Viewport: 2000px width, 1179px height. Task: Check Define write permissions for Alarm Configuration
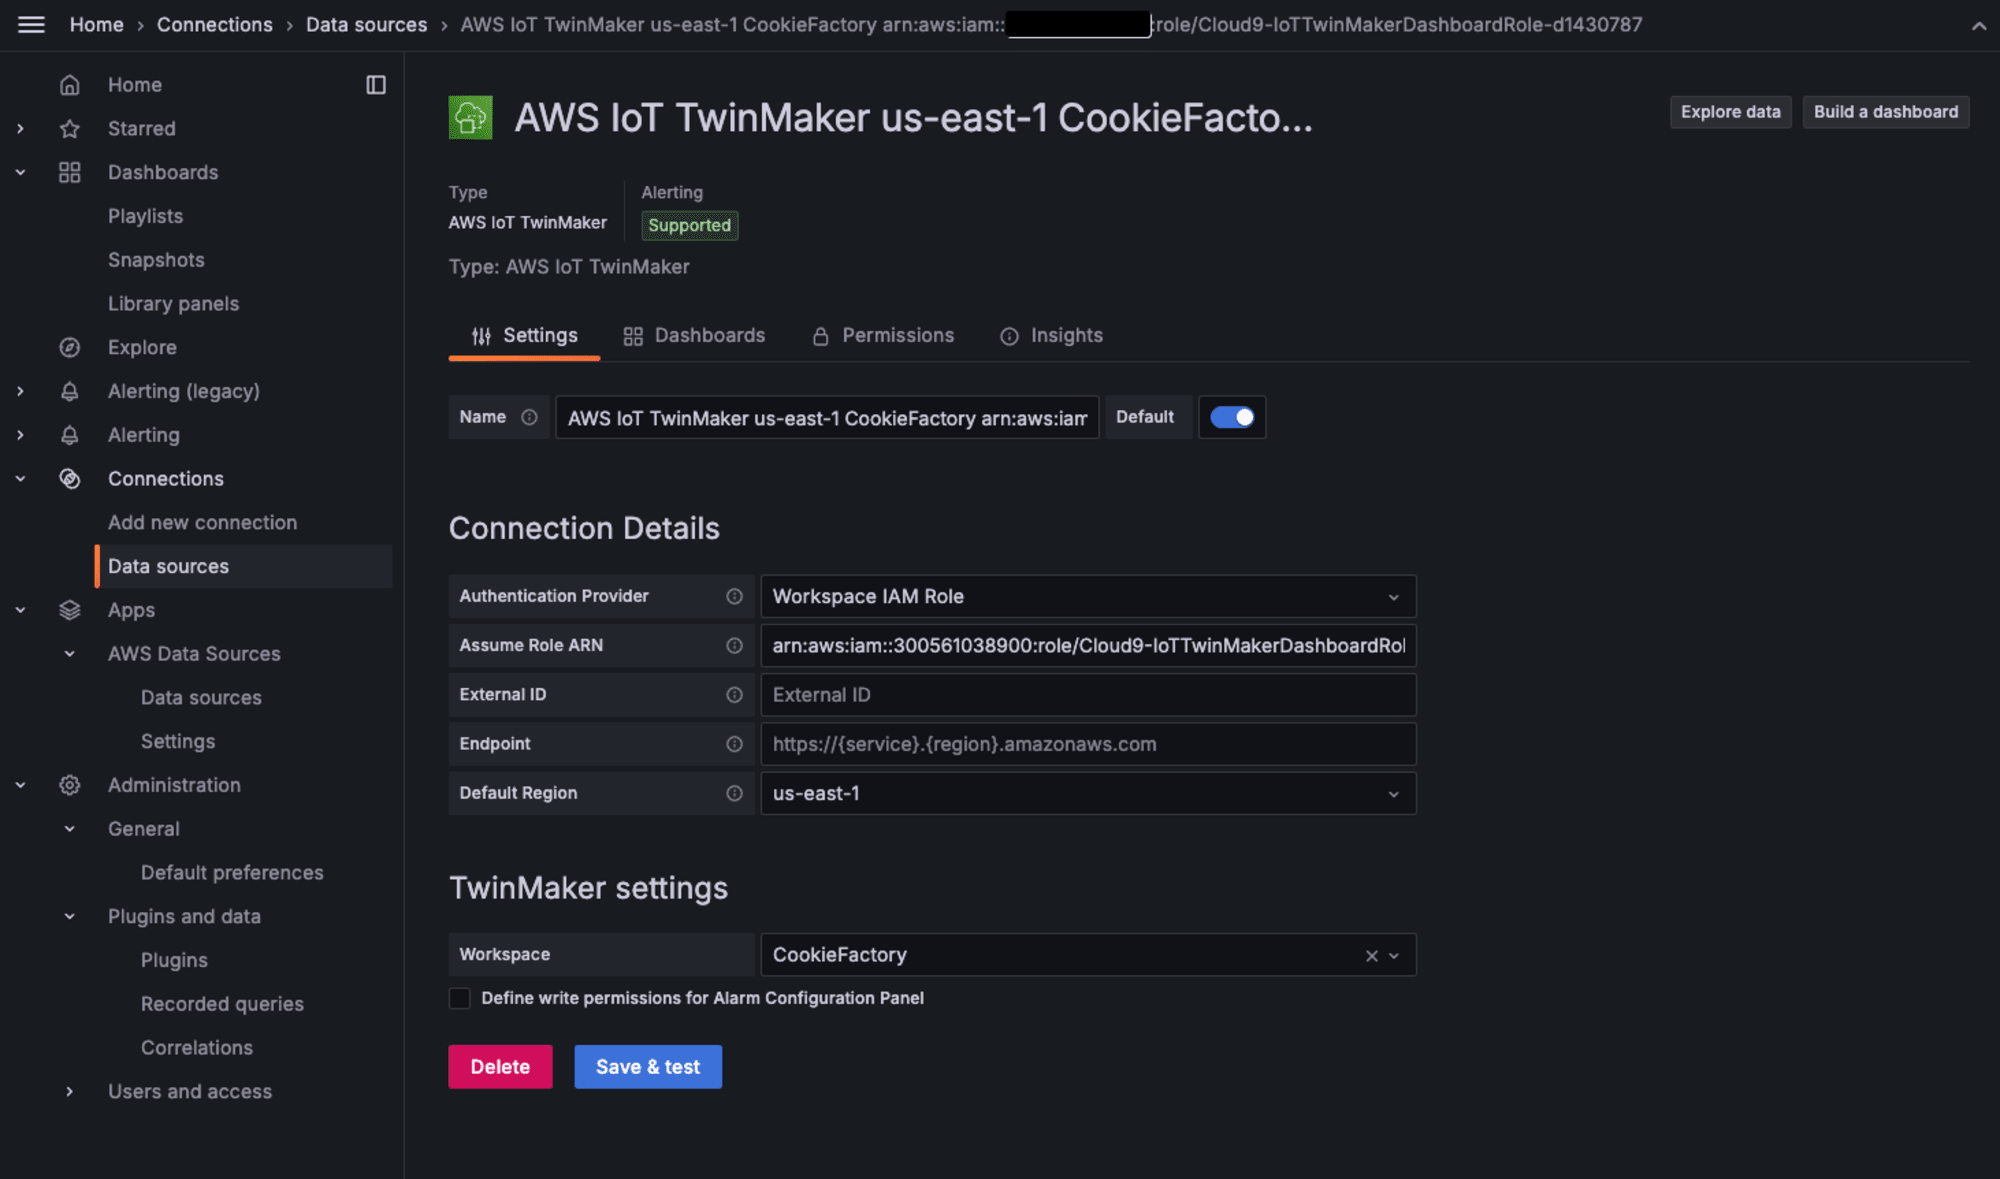[459, 998]
